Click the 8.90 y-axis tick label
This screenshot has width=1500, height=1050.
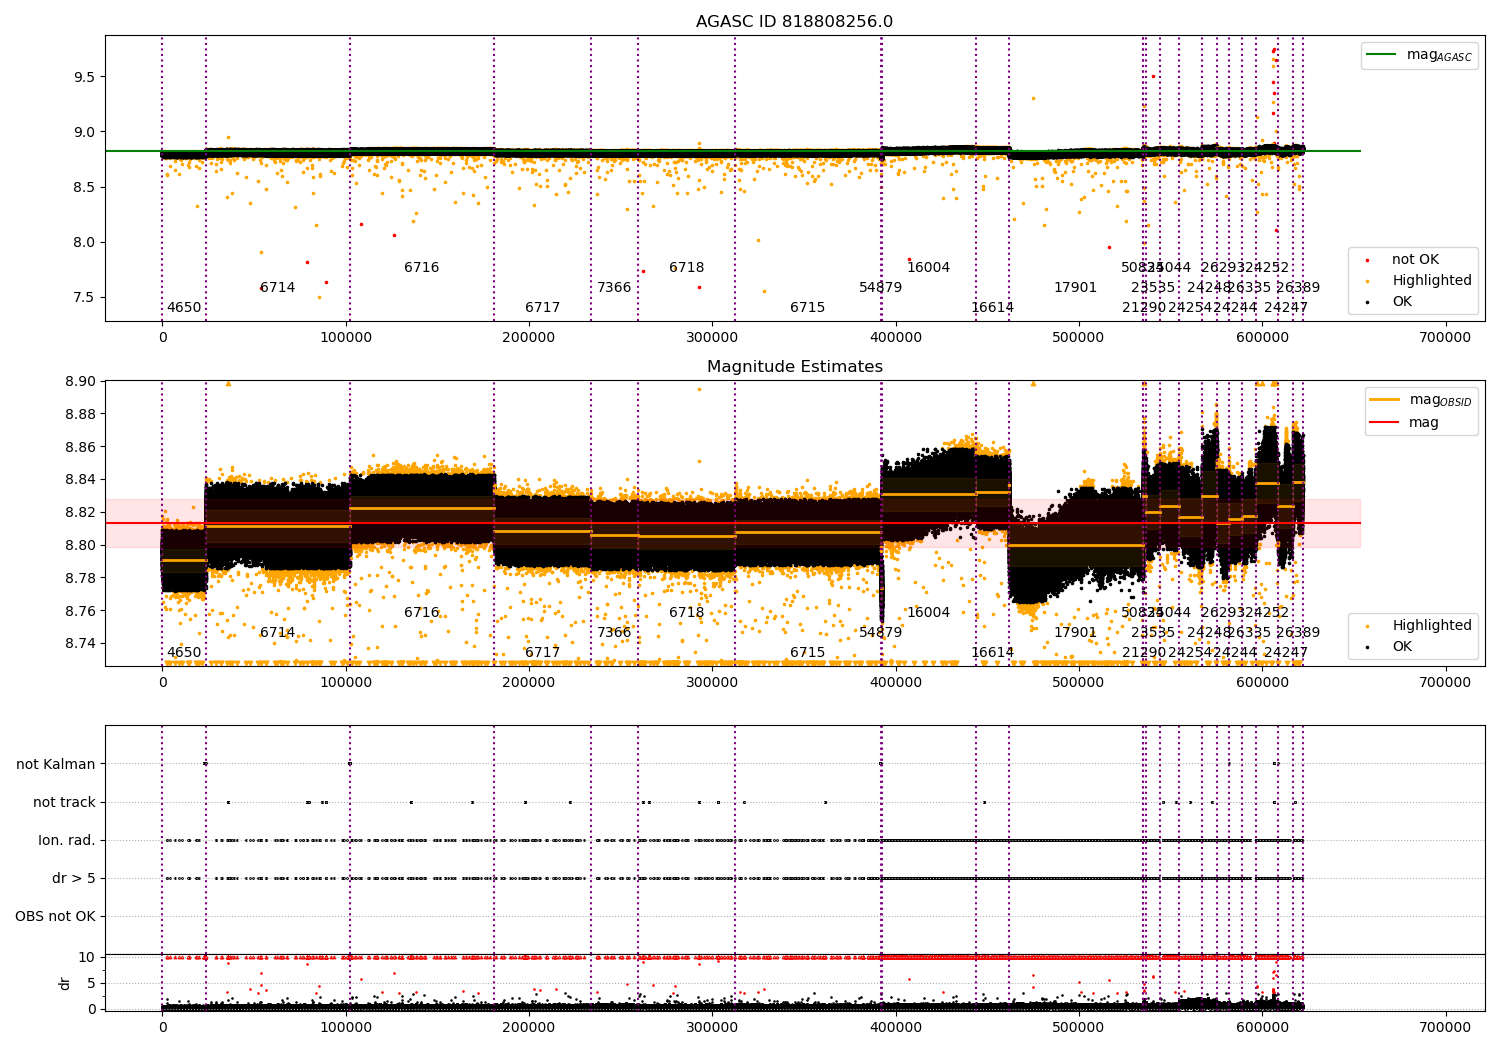(x=80, y=381)
